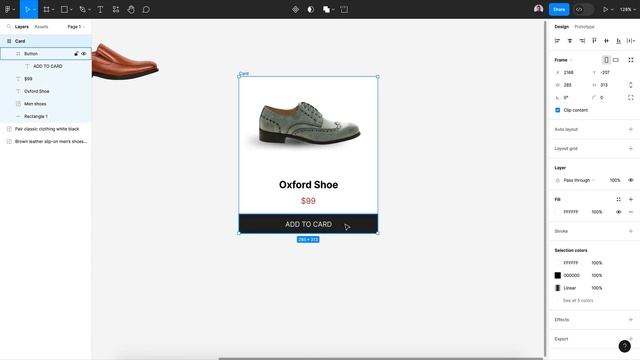Select the Pen tool
This screenshot has width=640, height=360.
click(x=82, y=9)
